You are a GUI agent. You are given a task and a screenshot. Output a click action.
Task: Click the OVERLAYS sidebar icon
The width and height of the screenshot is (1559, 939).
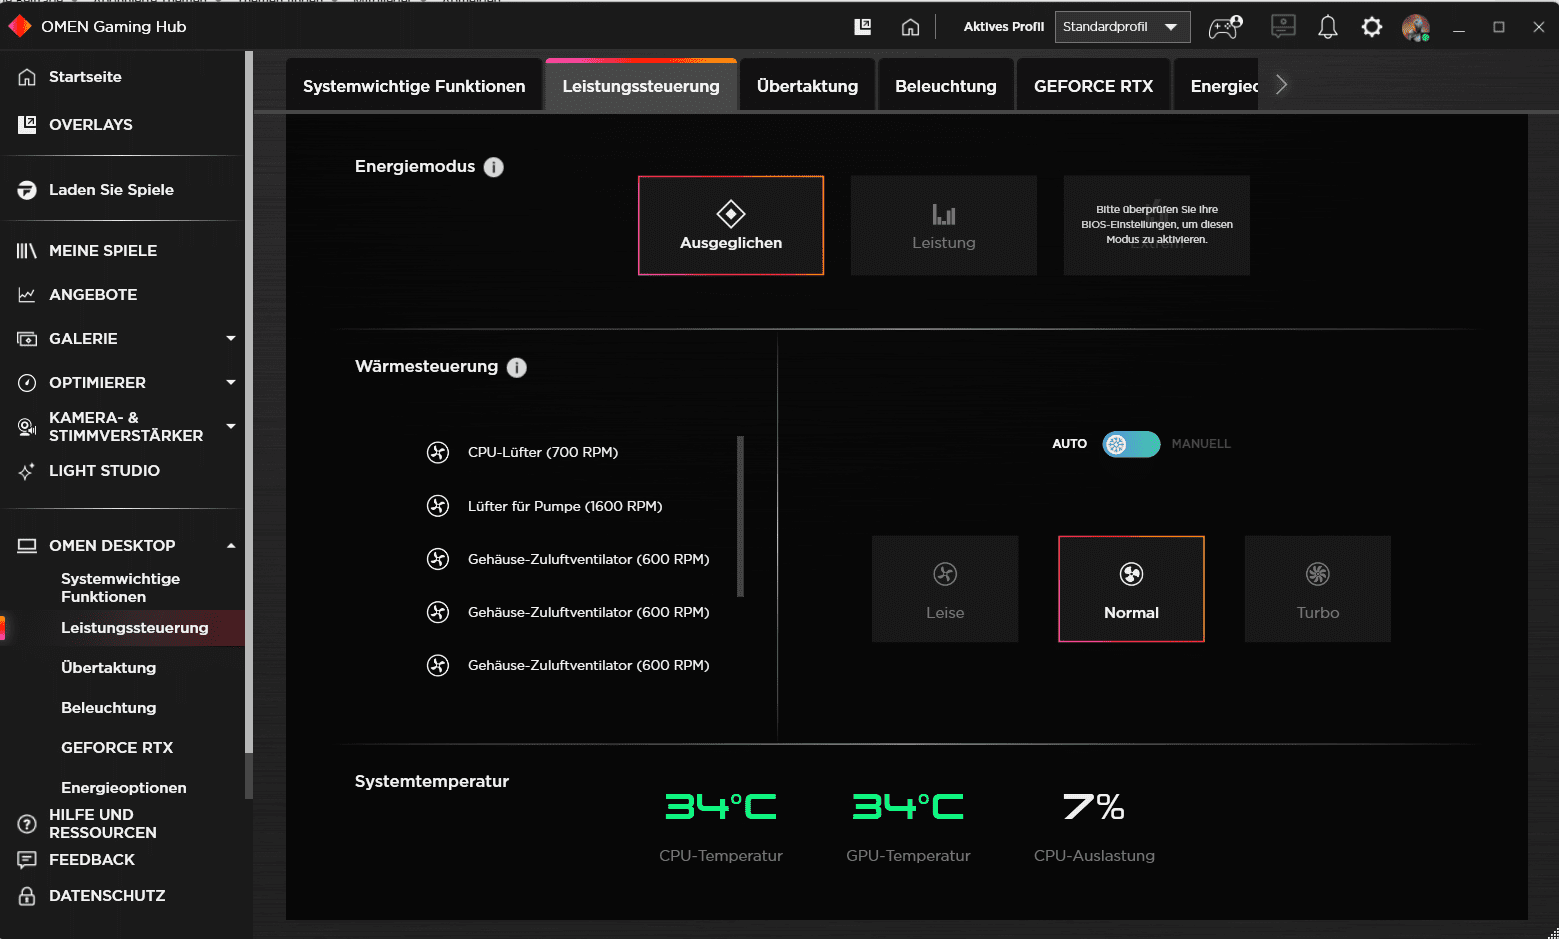pyautogui.click(x=27, y=124)
